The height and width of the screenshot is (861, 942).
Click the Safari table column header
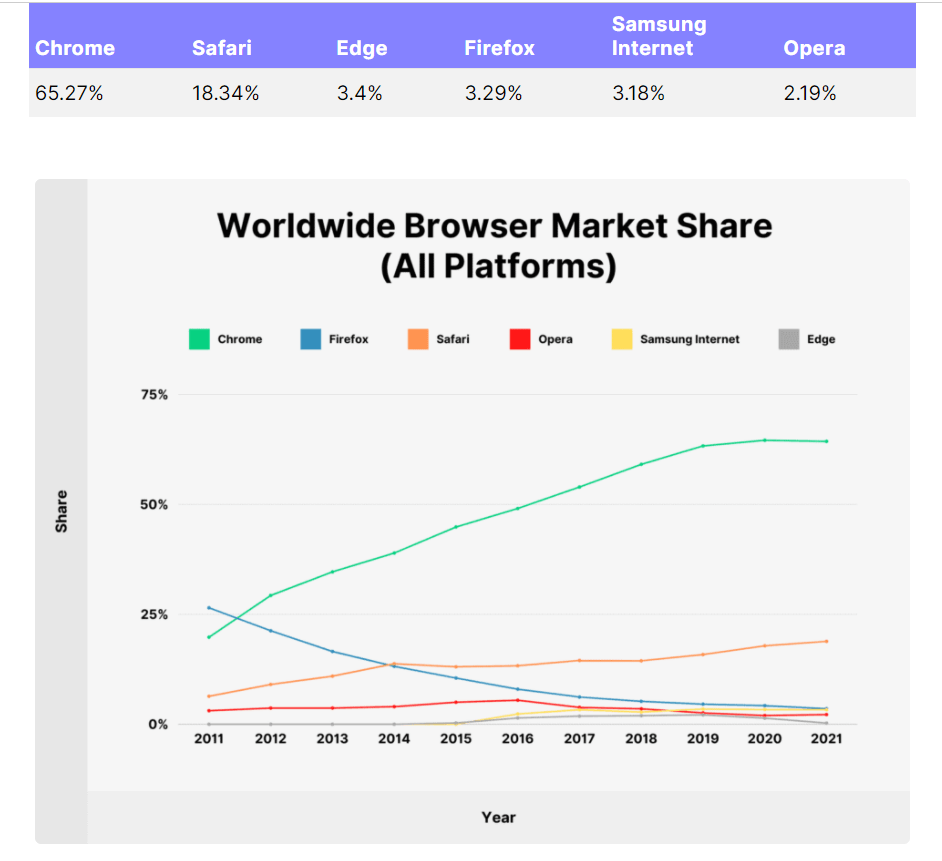pos(222,48)
